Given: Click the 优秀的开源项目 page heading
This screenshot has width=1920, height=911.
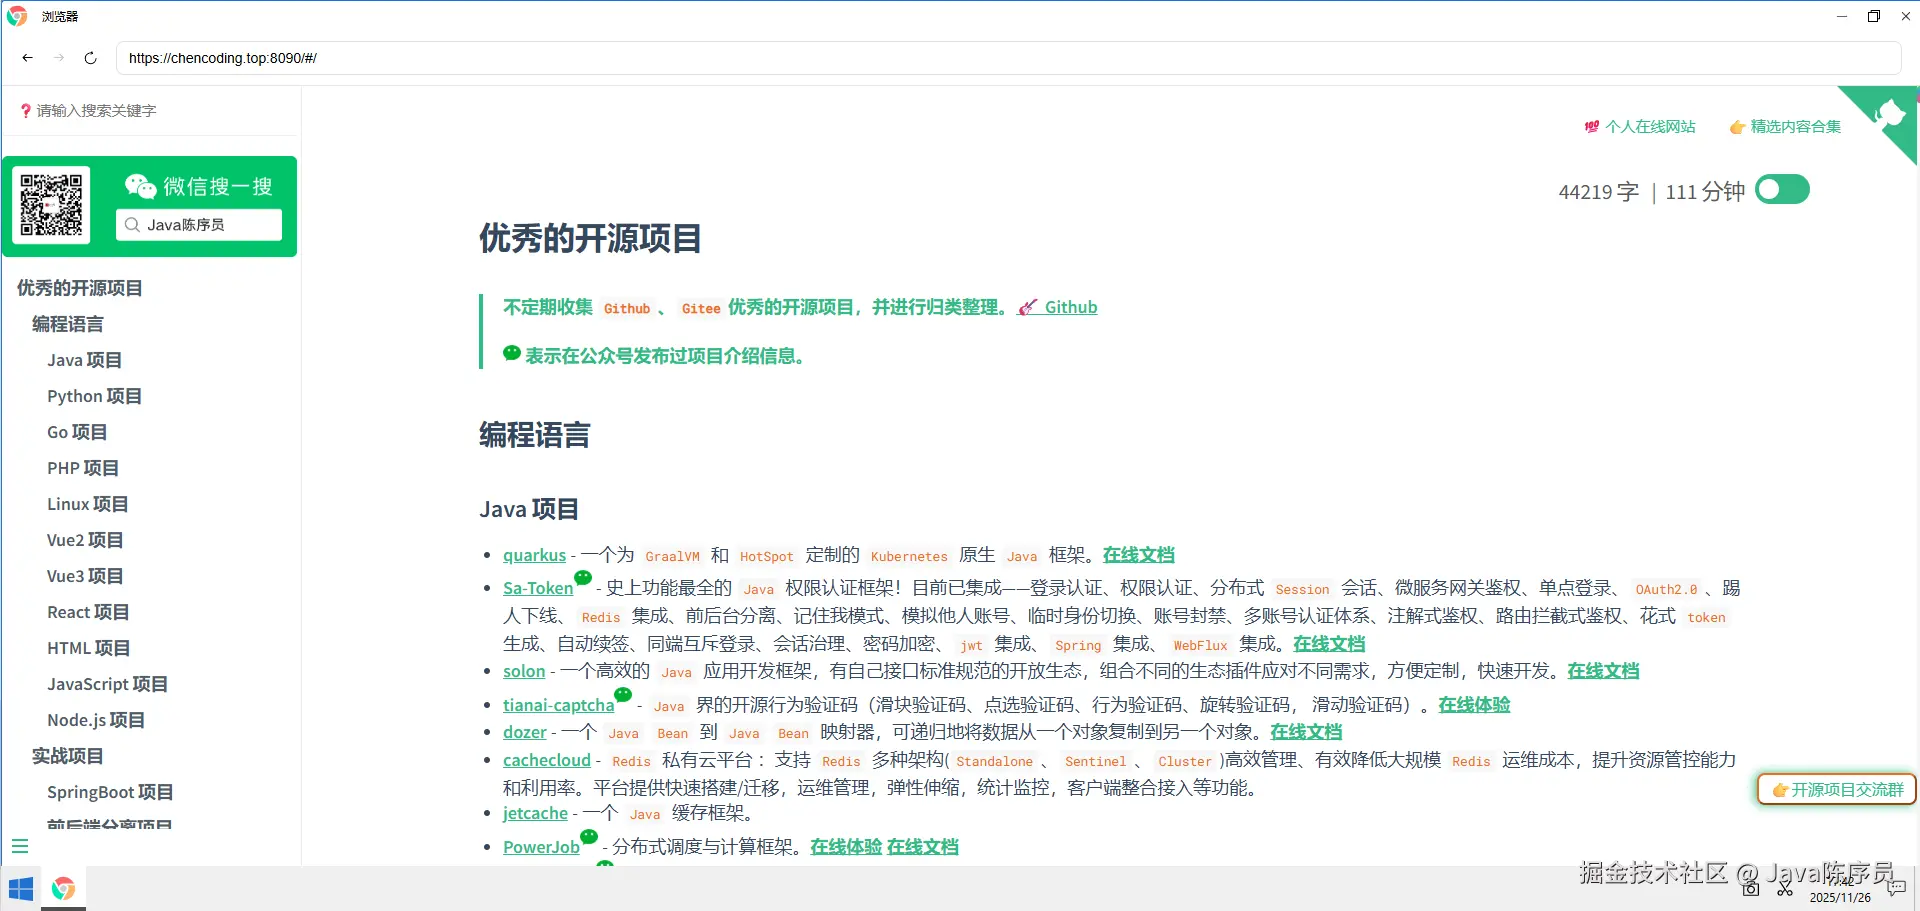Looking at the screenshot, I should 590,238.
